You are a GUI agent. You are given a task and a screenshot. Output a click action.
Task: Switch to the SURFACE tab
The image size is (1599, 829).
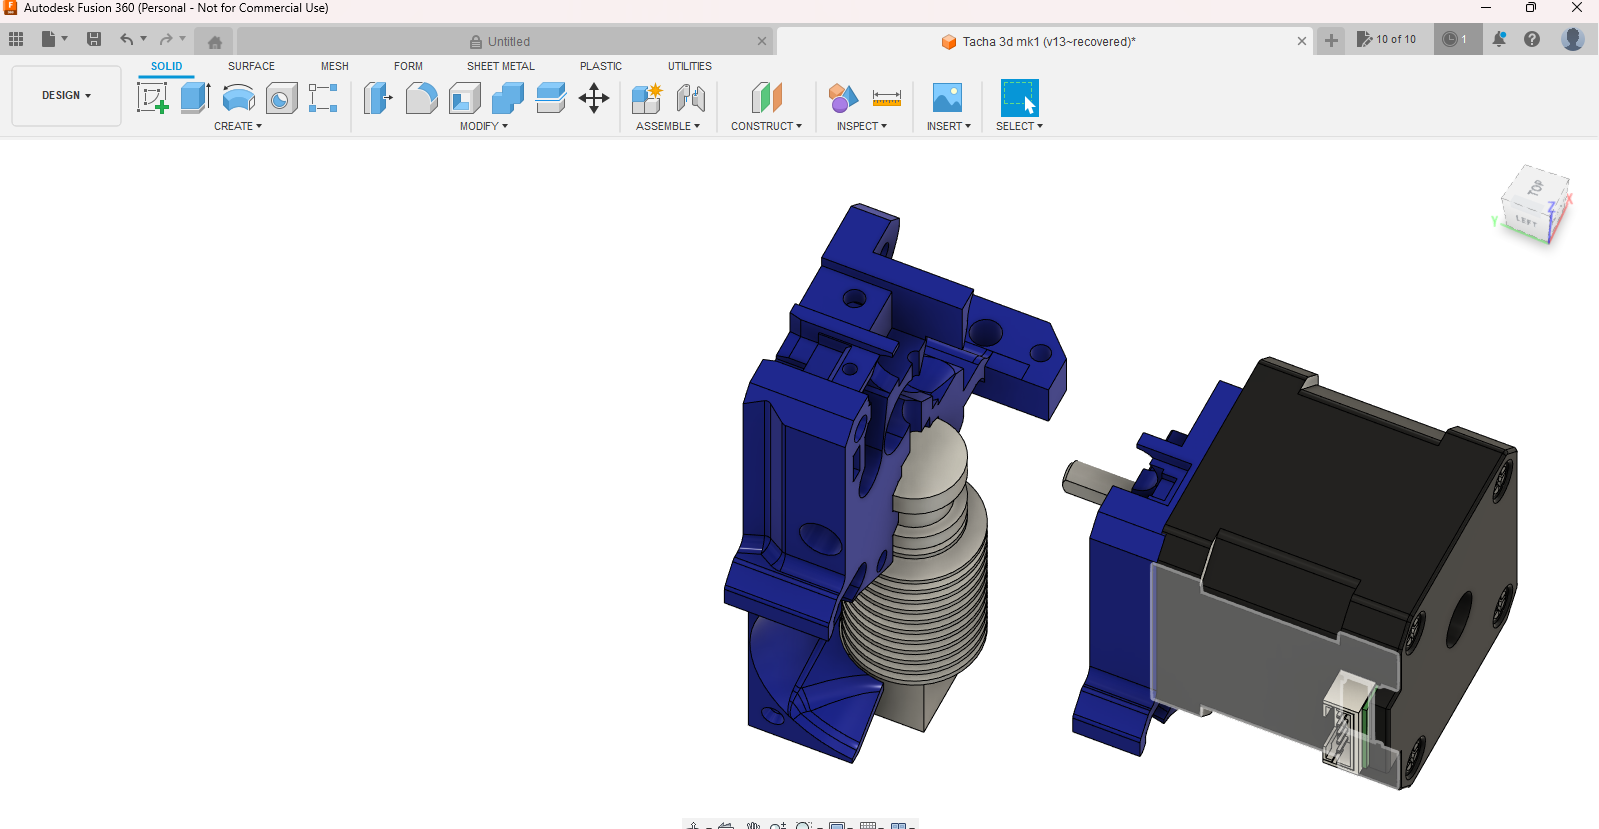(x=251, y=66)
